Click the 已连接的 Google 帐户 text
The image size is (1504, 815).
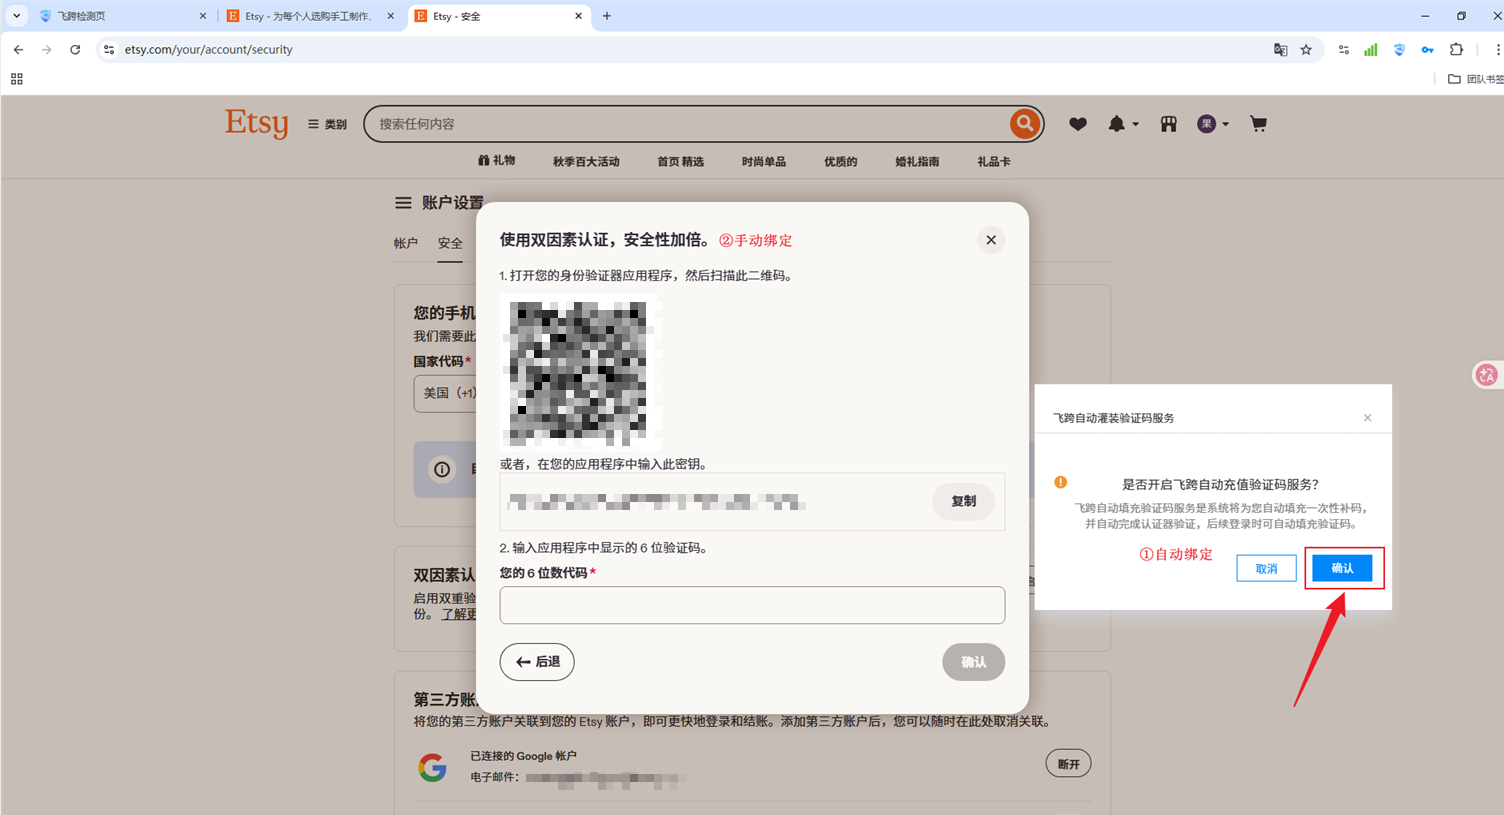tap(523, 756)
